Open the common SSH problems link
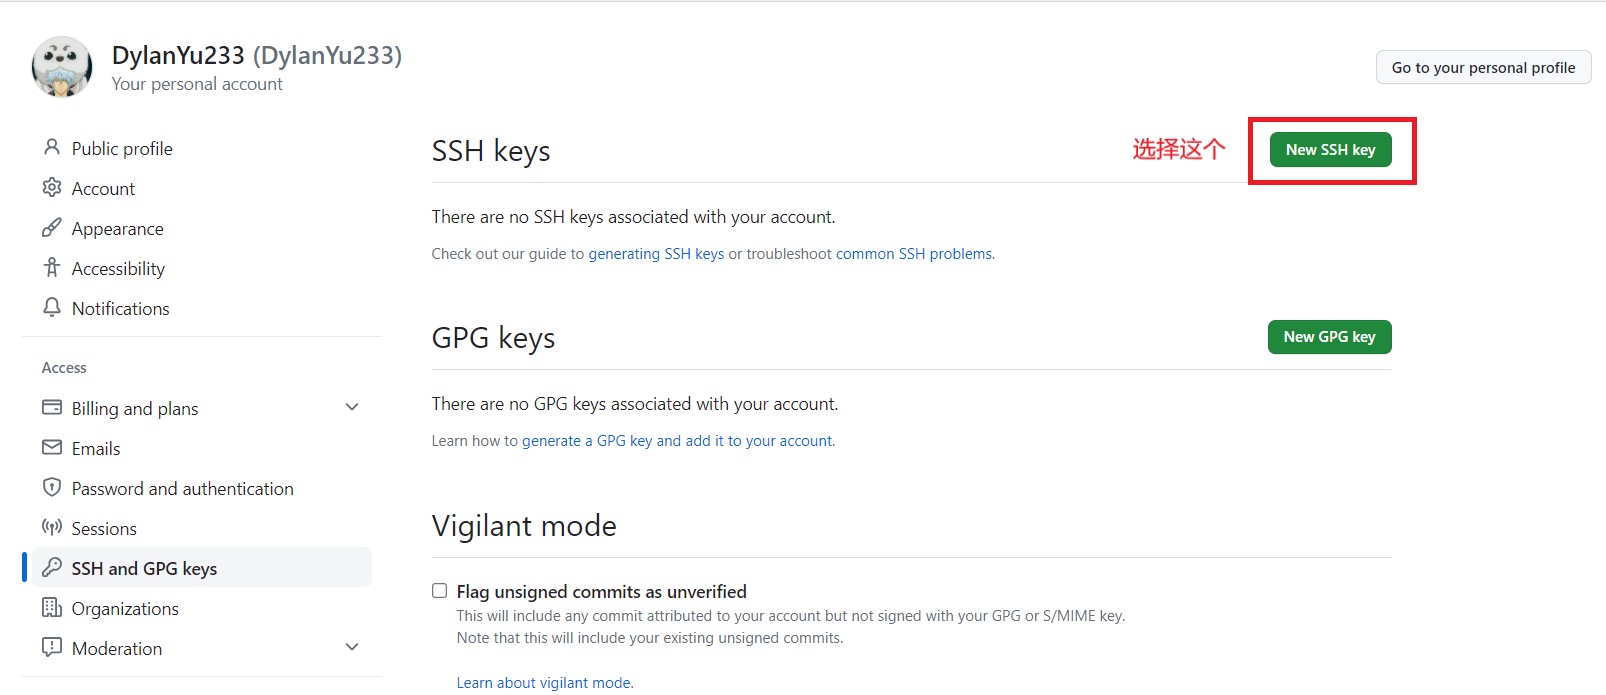The width and height of the screenshot is (1606, 695). [x=913, y=253]
